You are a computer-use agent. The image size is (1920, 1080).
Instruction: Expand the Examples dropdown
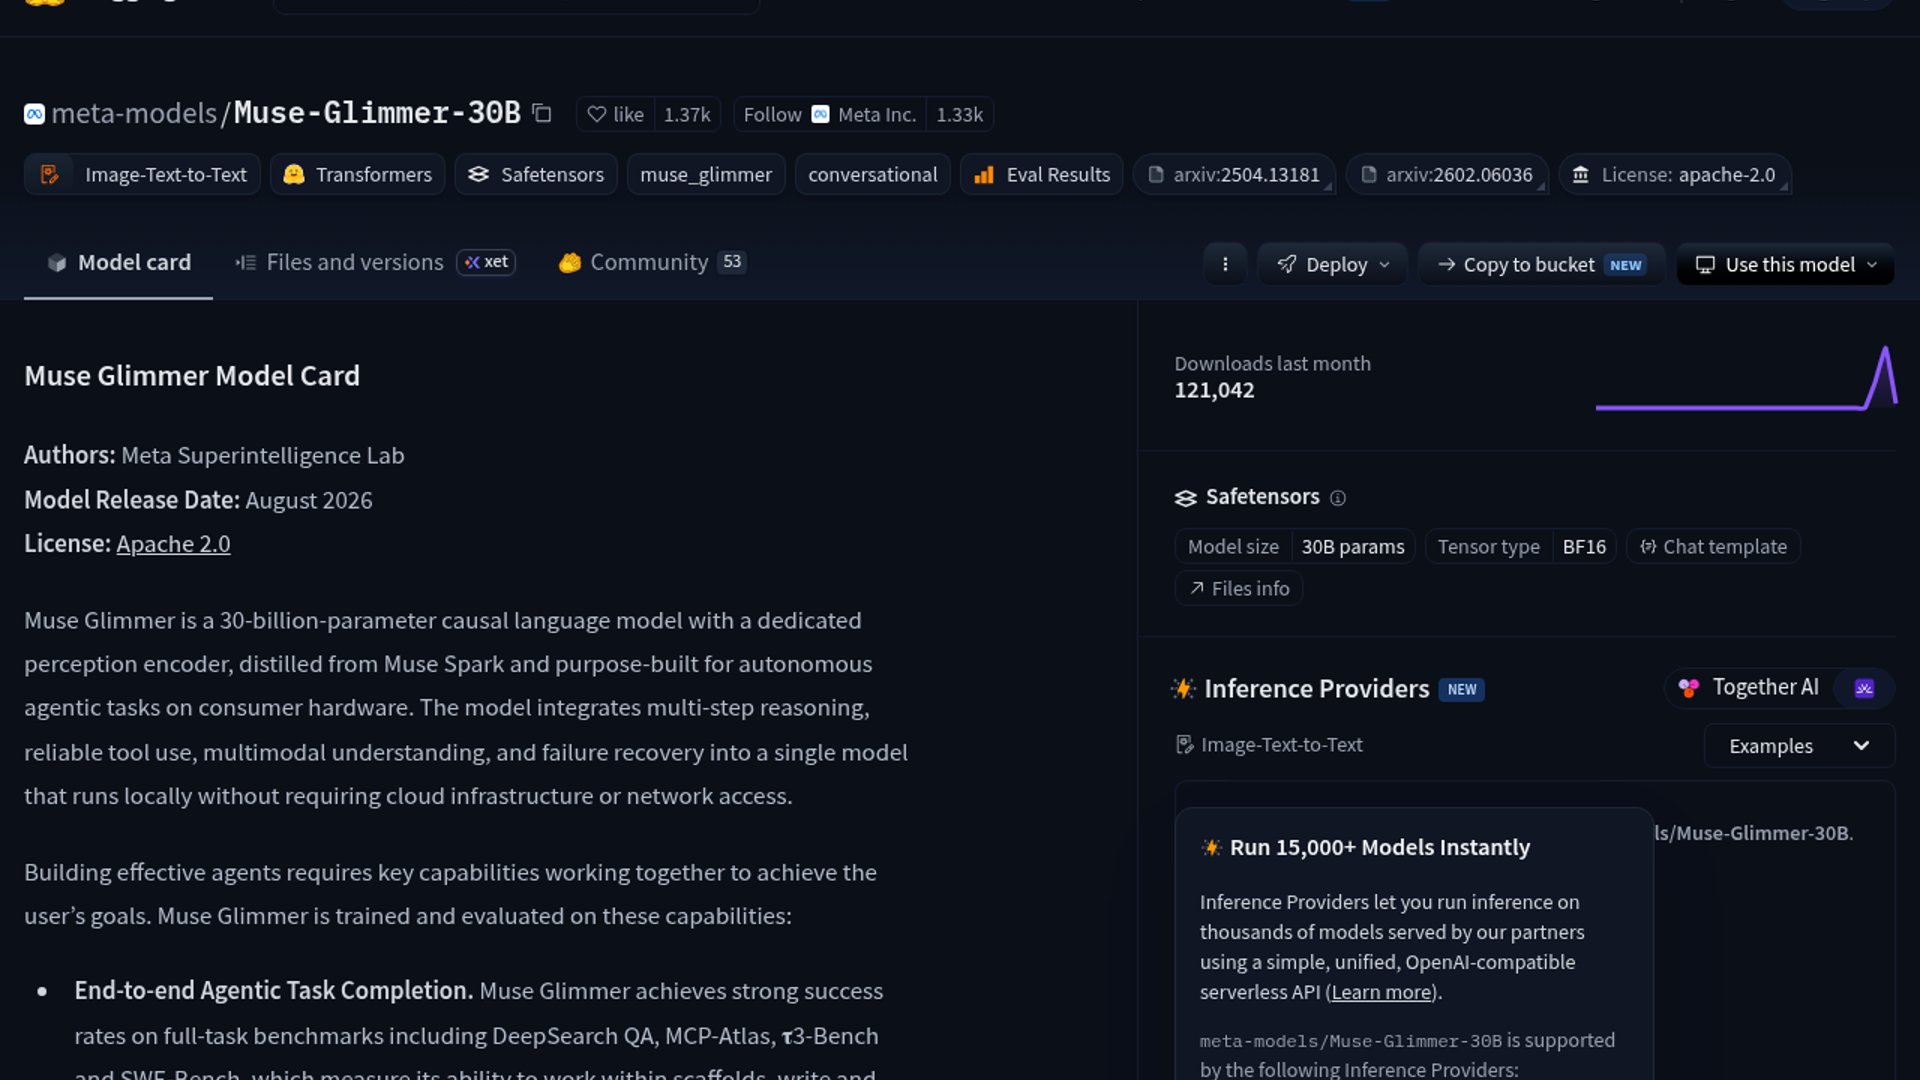click(x=1799, y=746)
